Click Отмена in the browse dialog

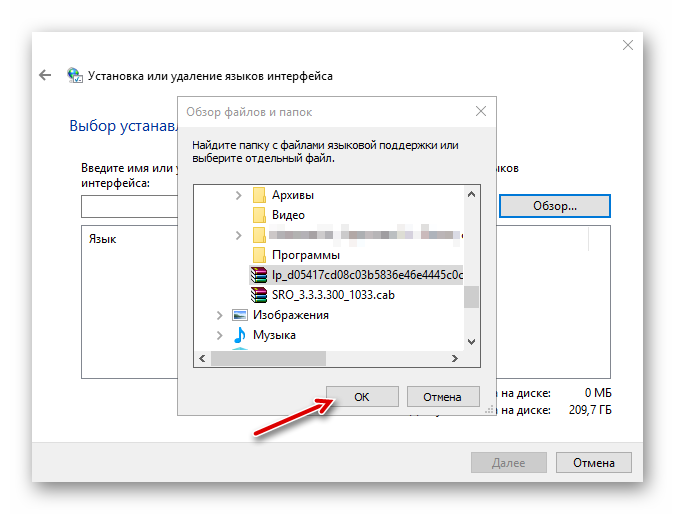click(443, 396)
